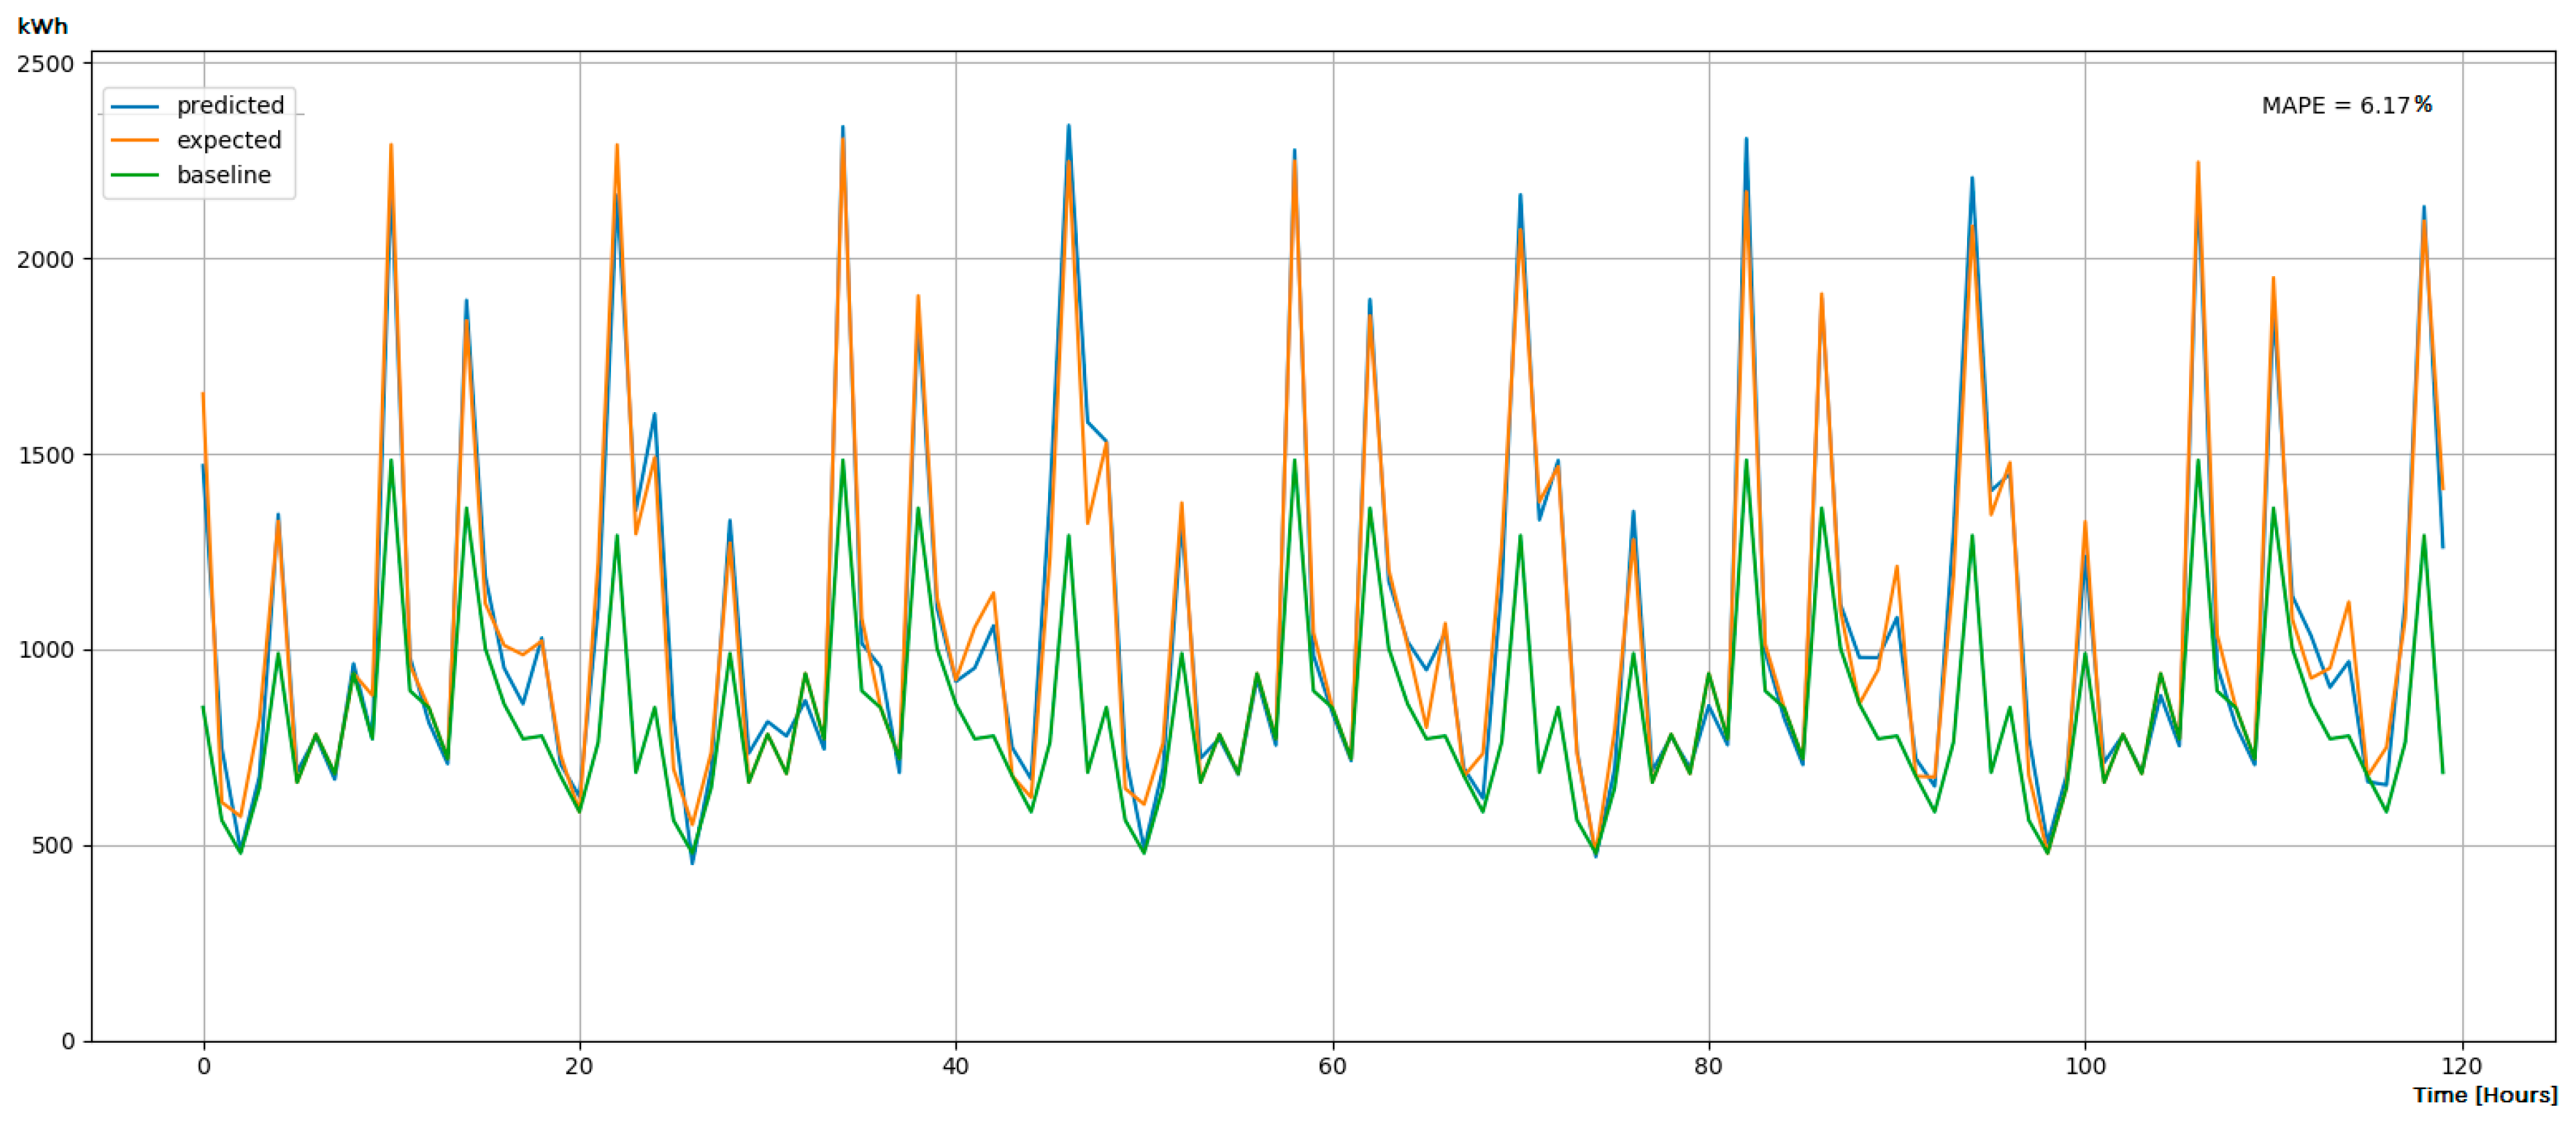This screenshot has height=1128, width=2576.
Task: Click the kWh y-axis unit label
Action: tap(42, 27)
